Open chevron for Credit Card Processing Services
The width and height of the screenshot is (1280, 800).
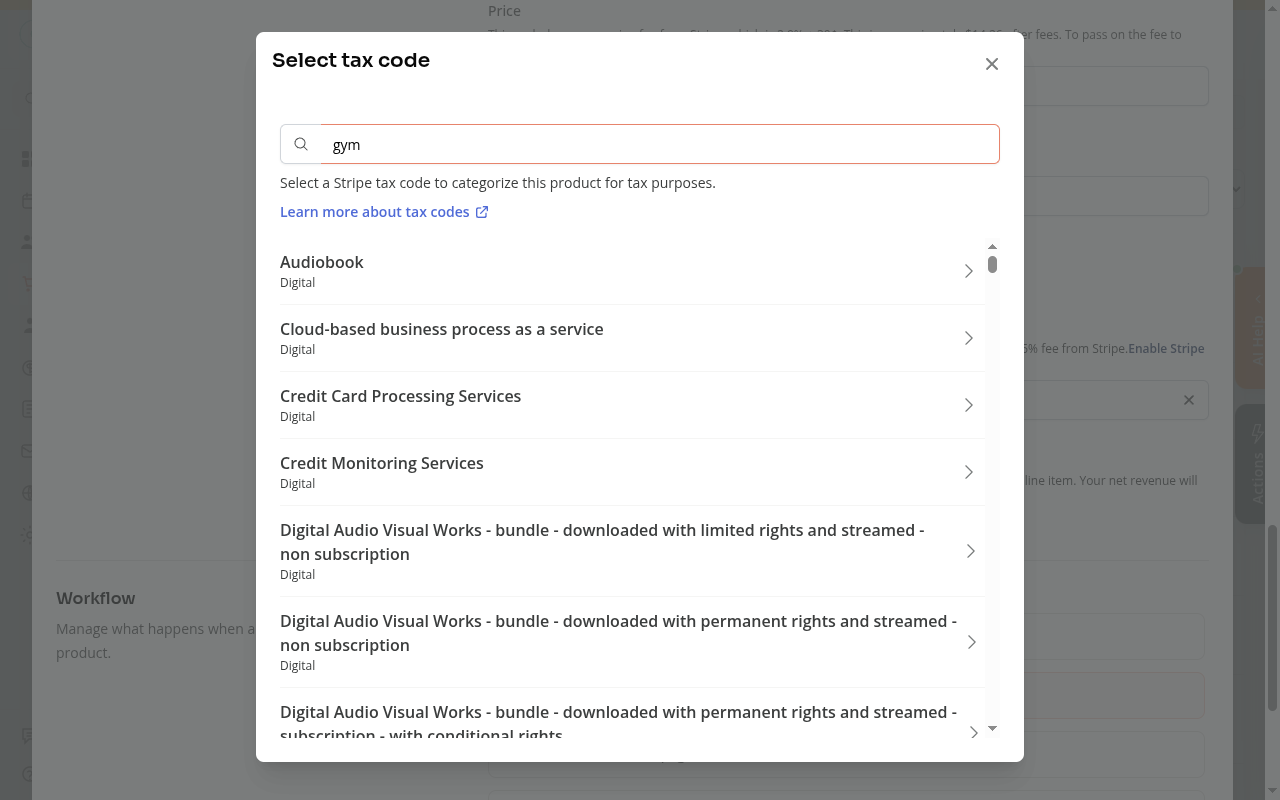[969, 405]
